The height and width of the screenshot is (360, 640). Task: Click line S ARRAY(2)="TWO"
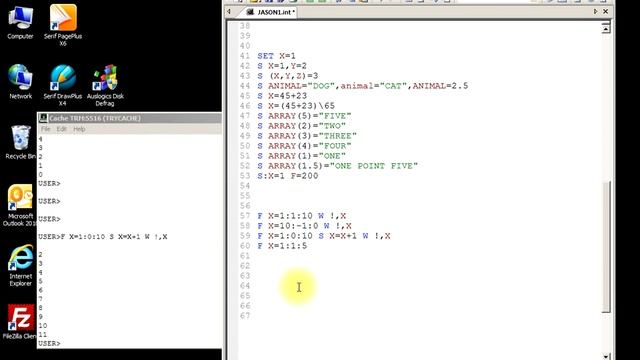(302, 126)
